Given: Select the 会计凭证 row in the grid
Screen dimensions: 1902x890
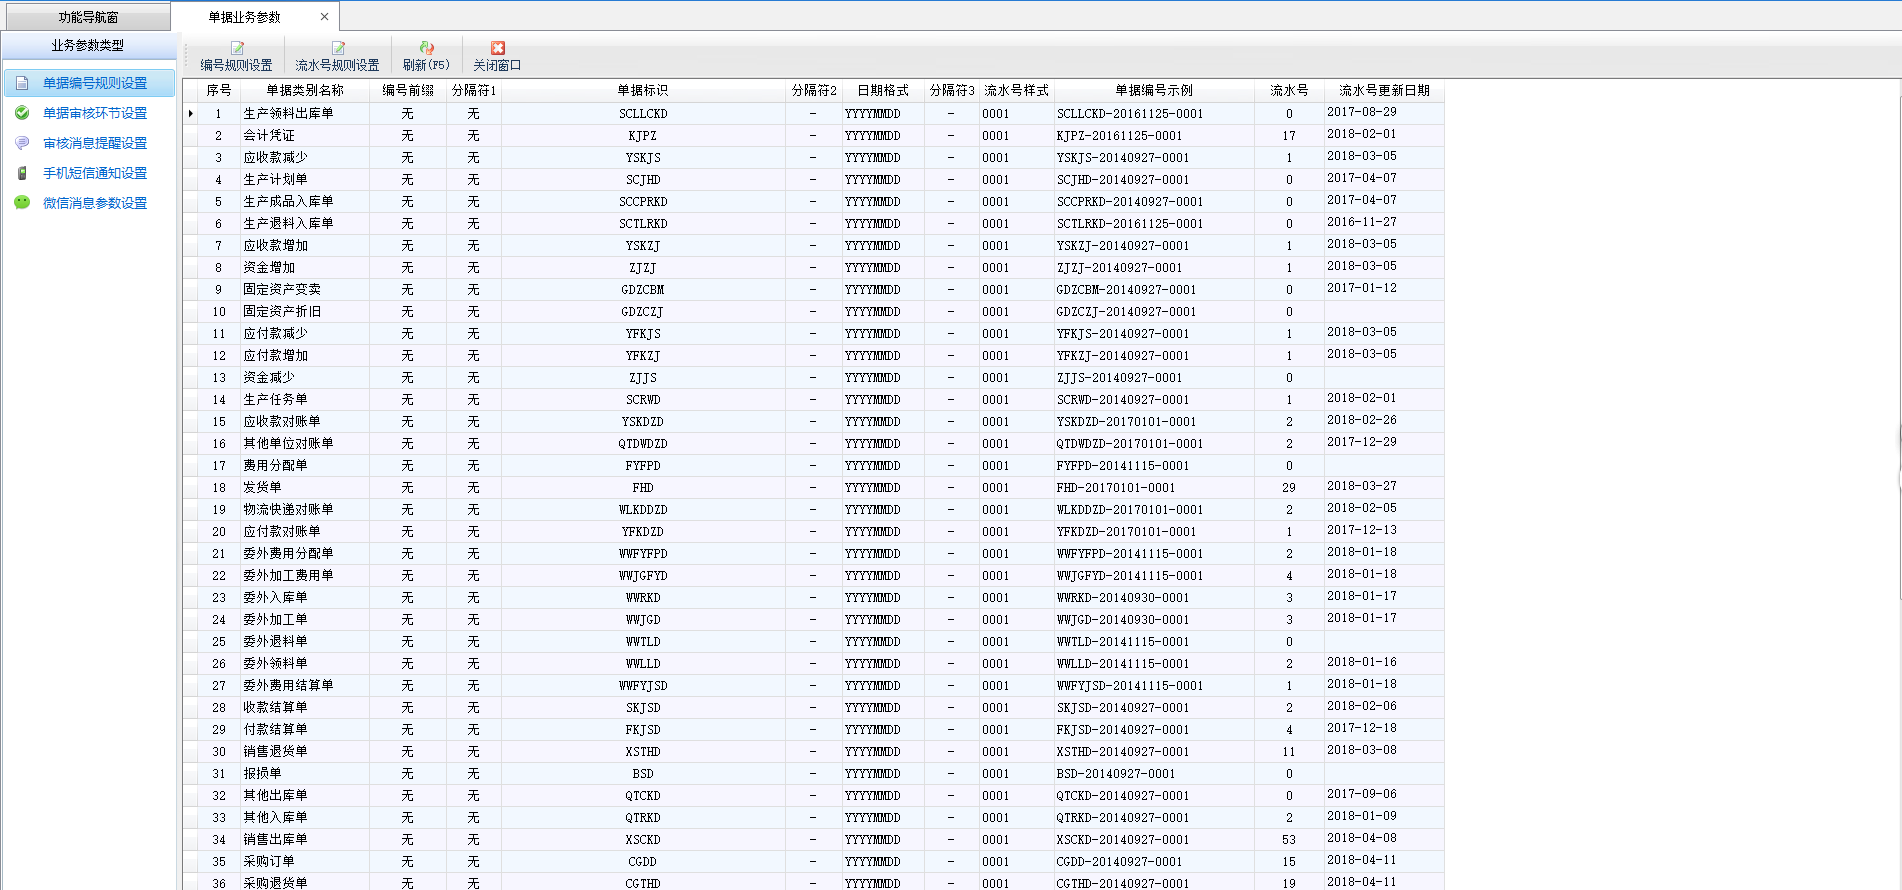Looking at the screenshot, I should (269, 136).
